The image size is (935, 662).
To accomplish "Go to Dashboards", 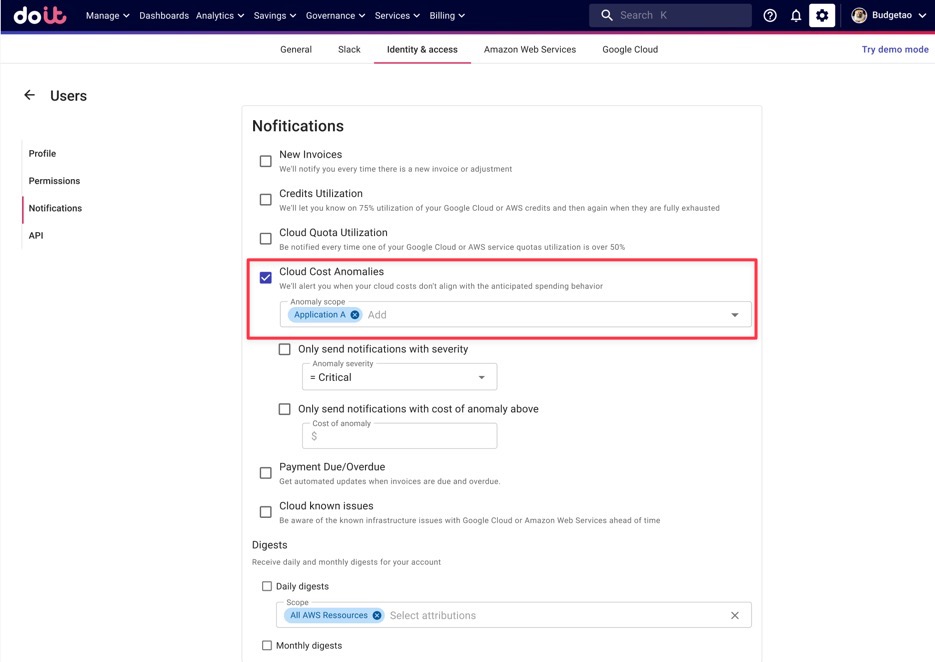I will pyautogui.click(x=164, y=16).
